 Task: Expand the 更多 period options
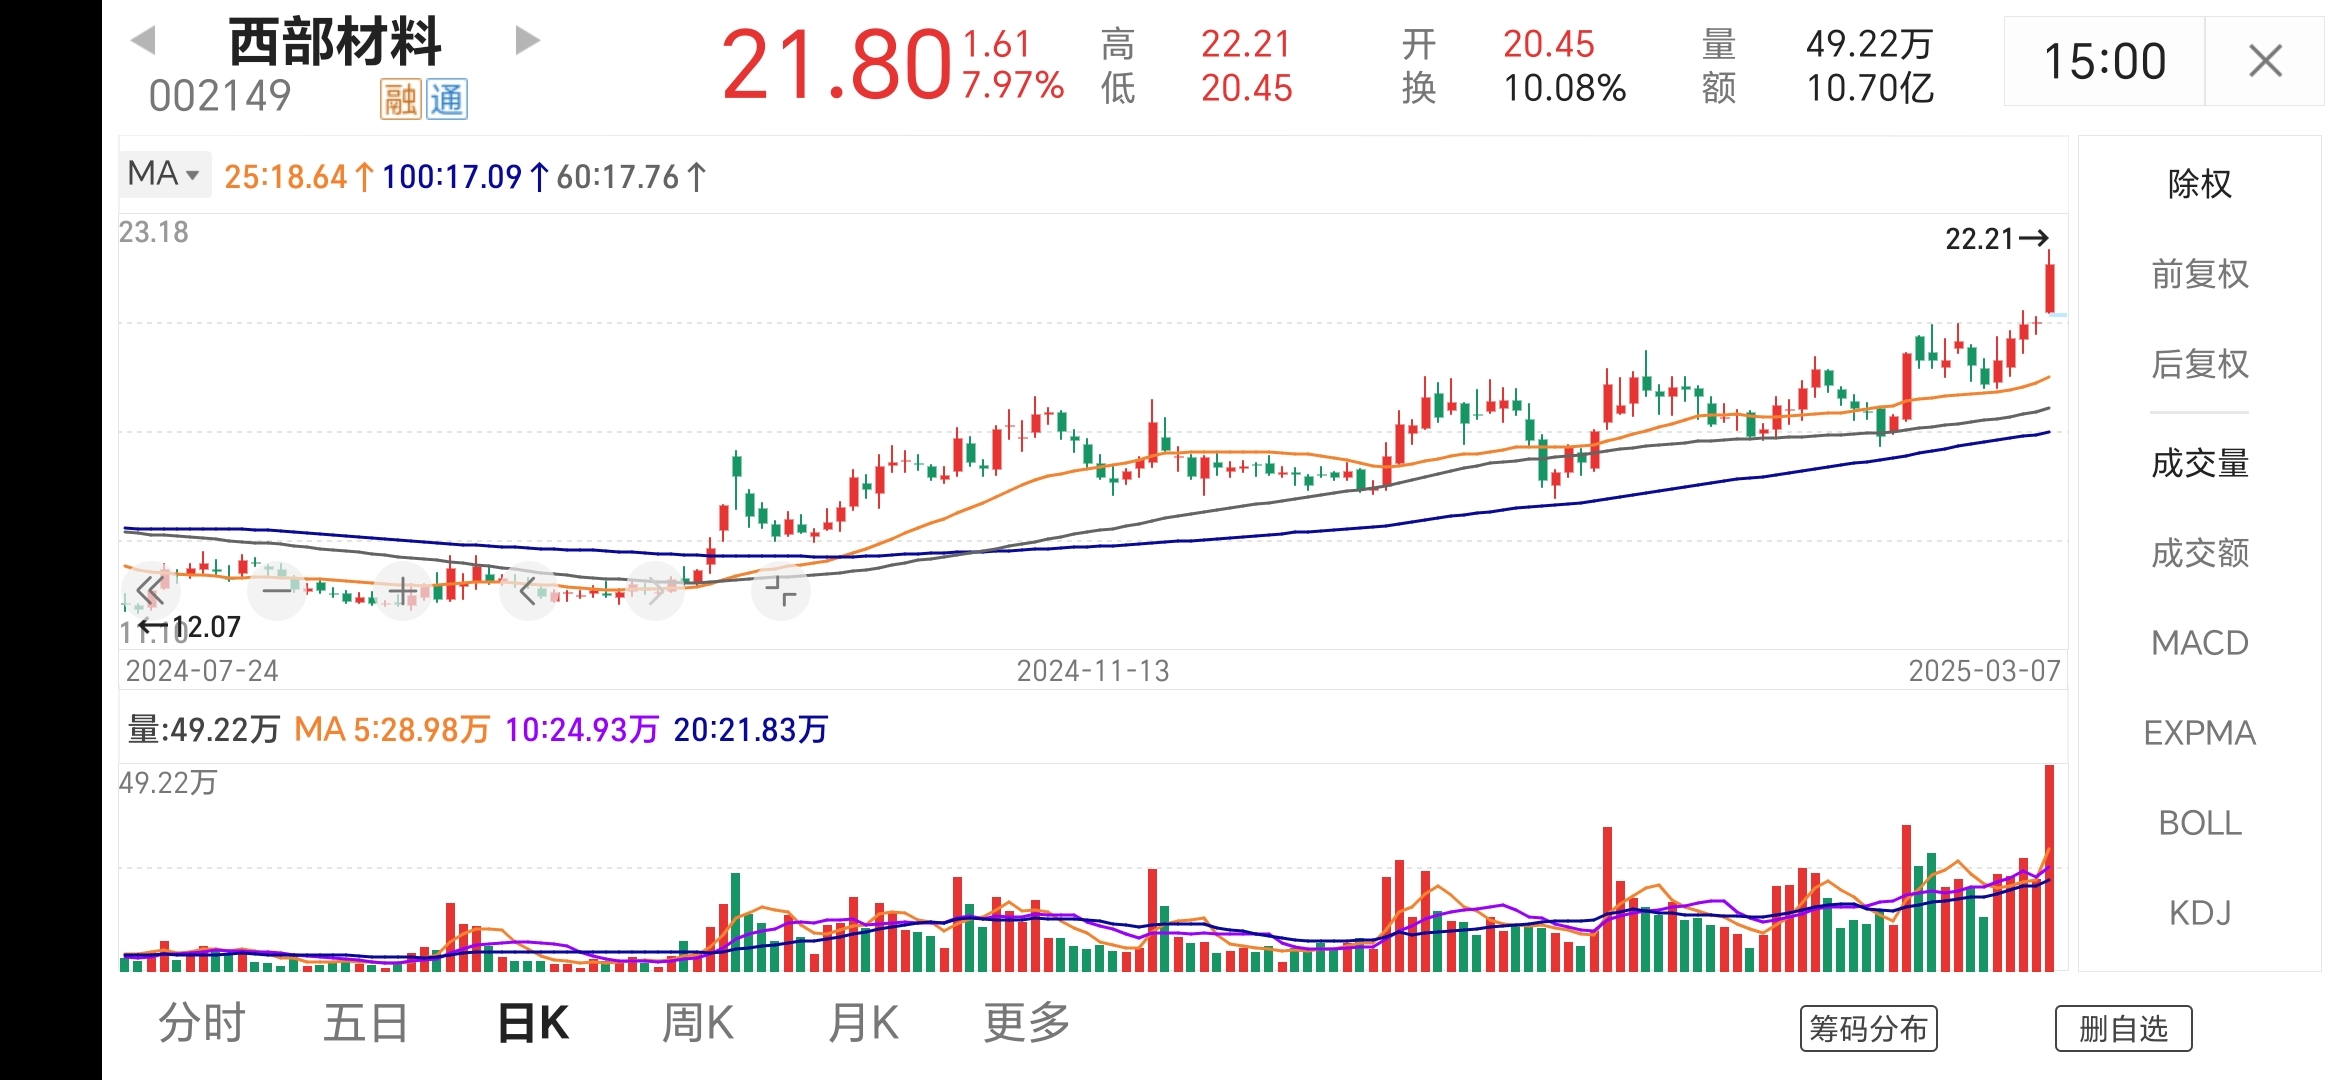click(x=1027, y=1023)
